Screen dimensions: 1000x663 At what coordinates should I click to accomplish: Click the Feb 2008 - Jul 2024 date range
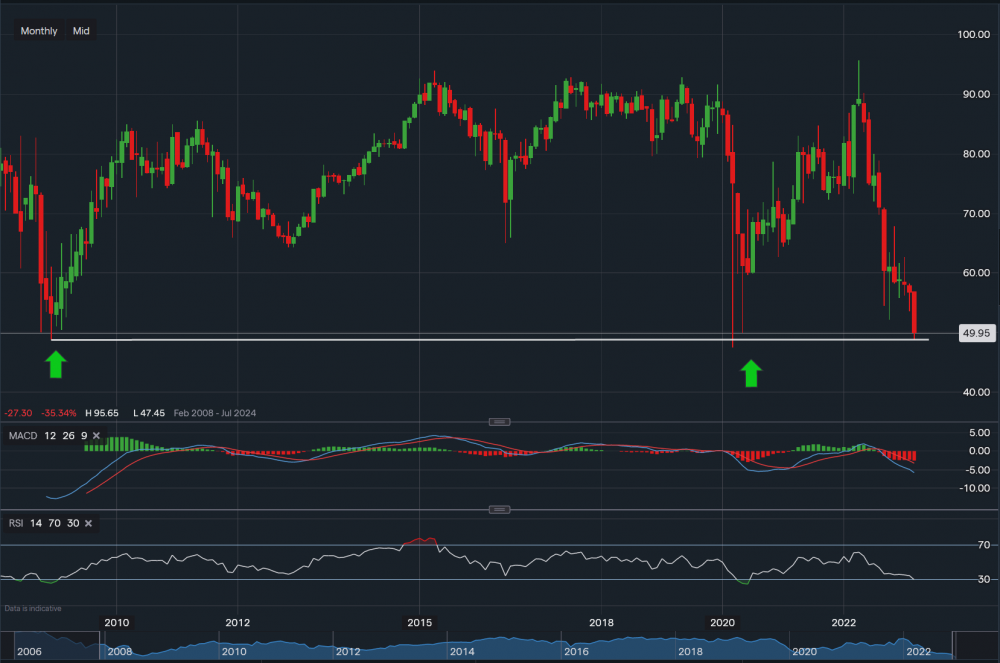coord(215,412)
